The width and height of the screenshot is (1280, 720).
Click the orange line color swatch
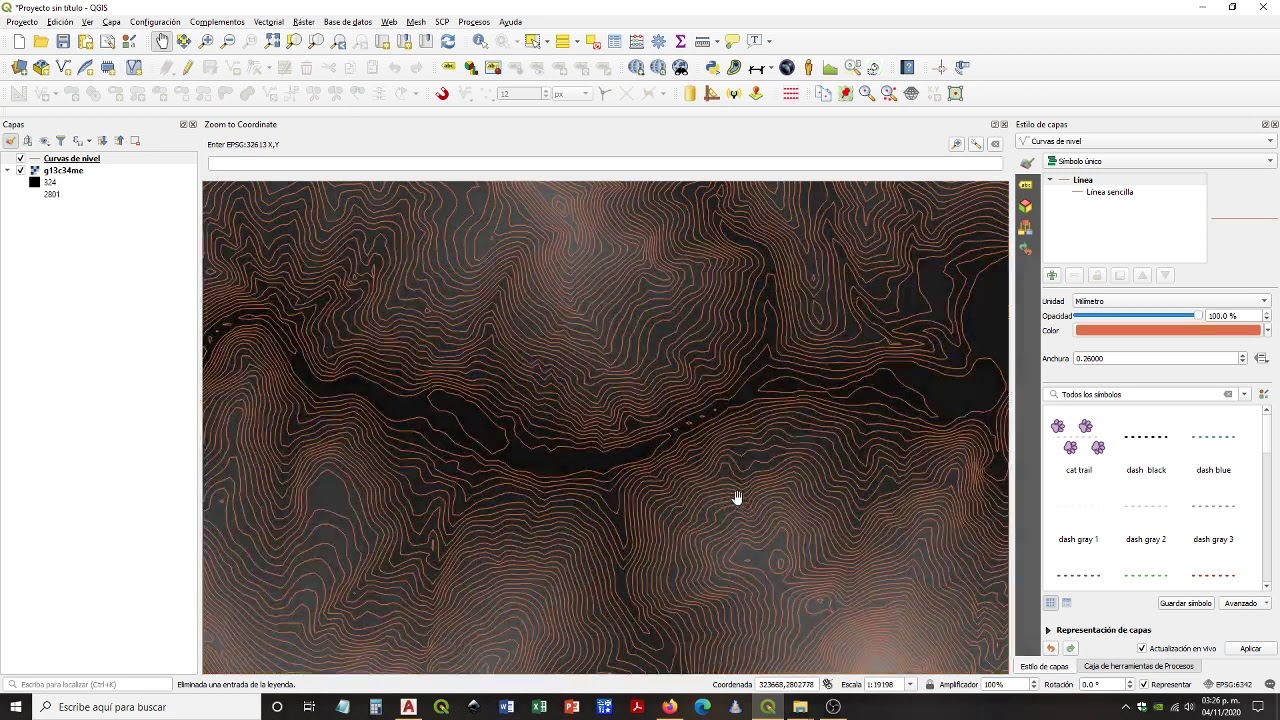(1167, 330)
